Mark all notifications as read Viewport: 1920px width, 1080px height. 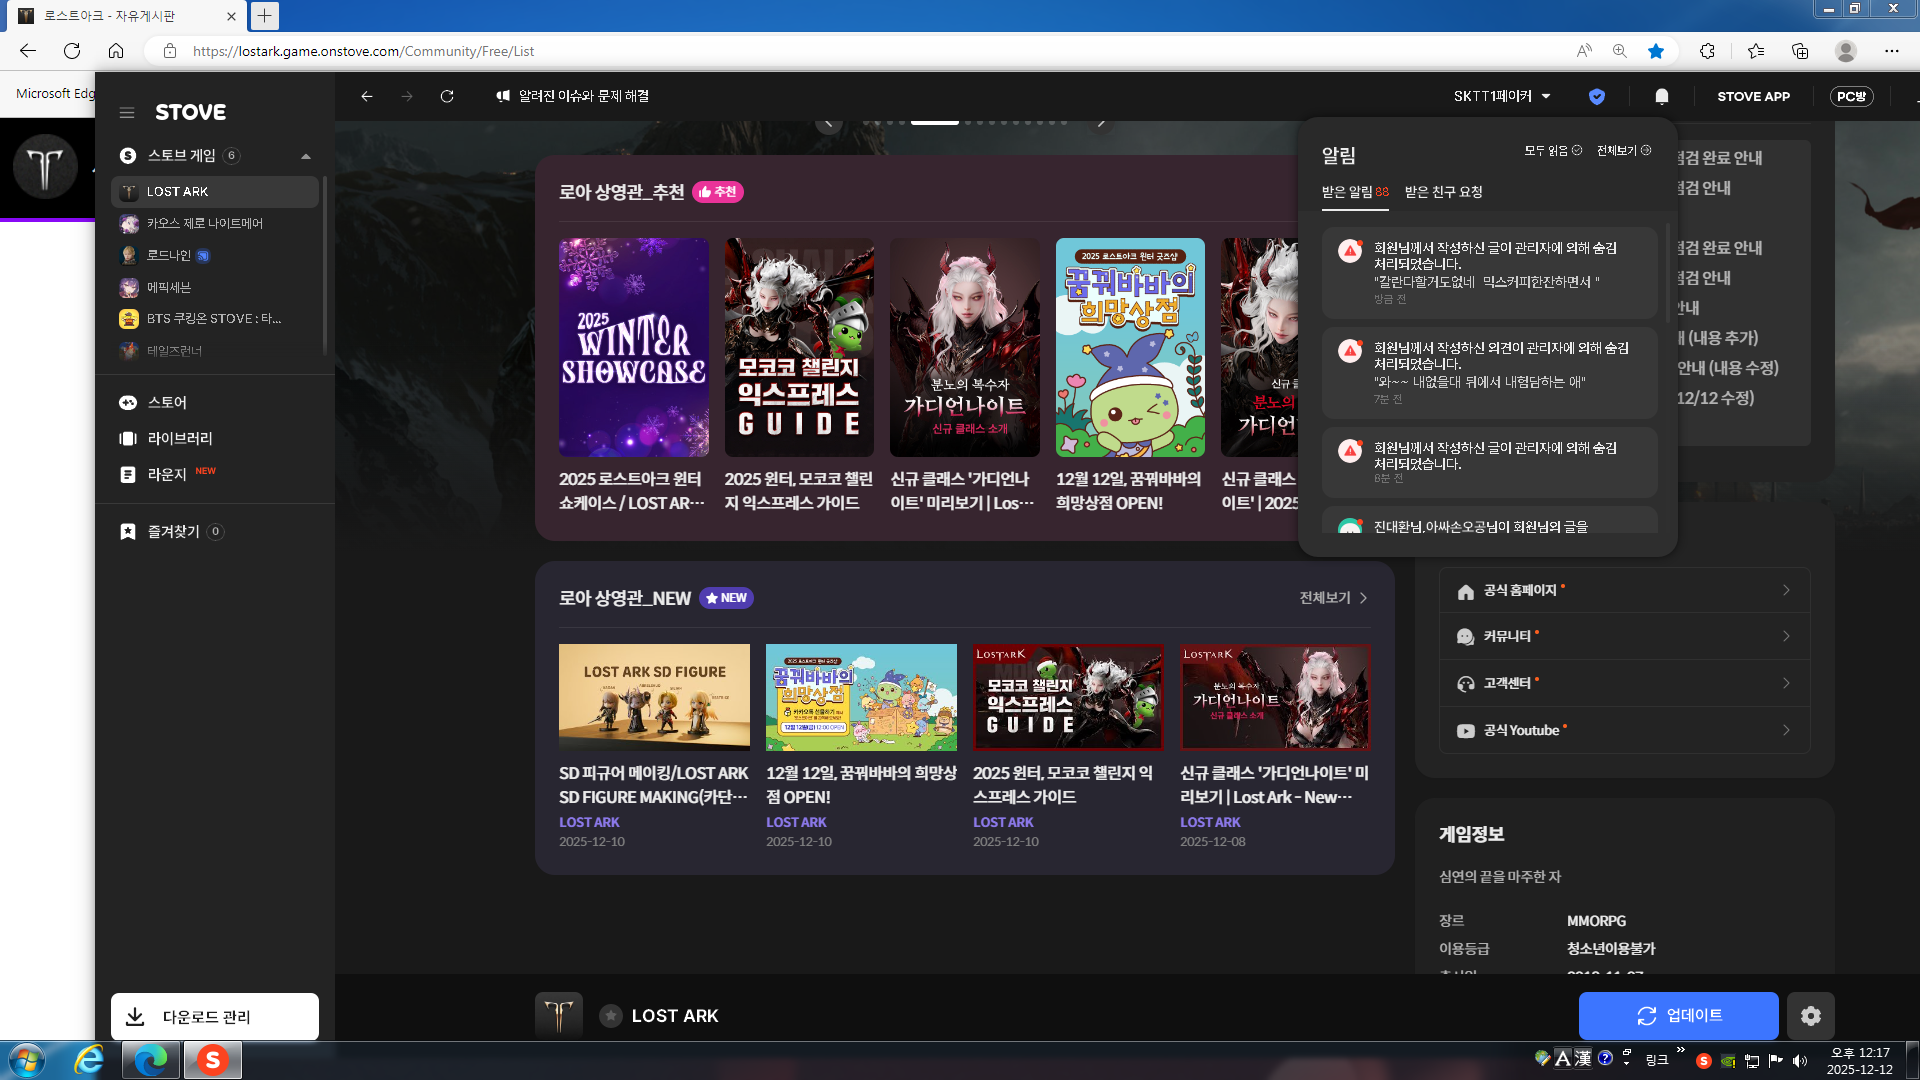[x=1552, y=150]
